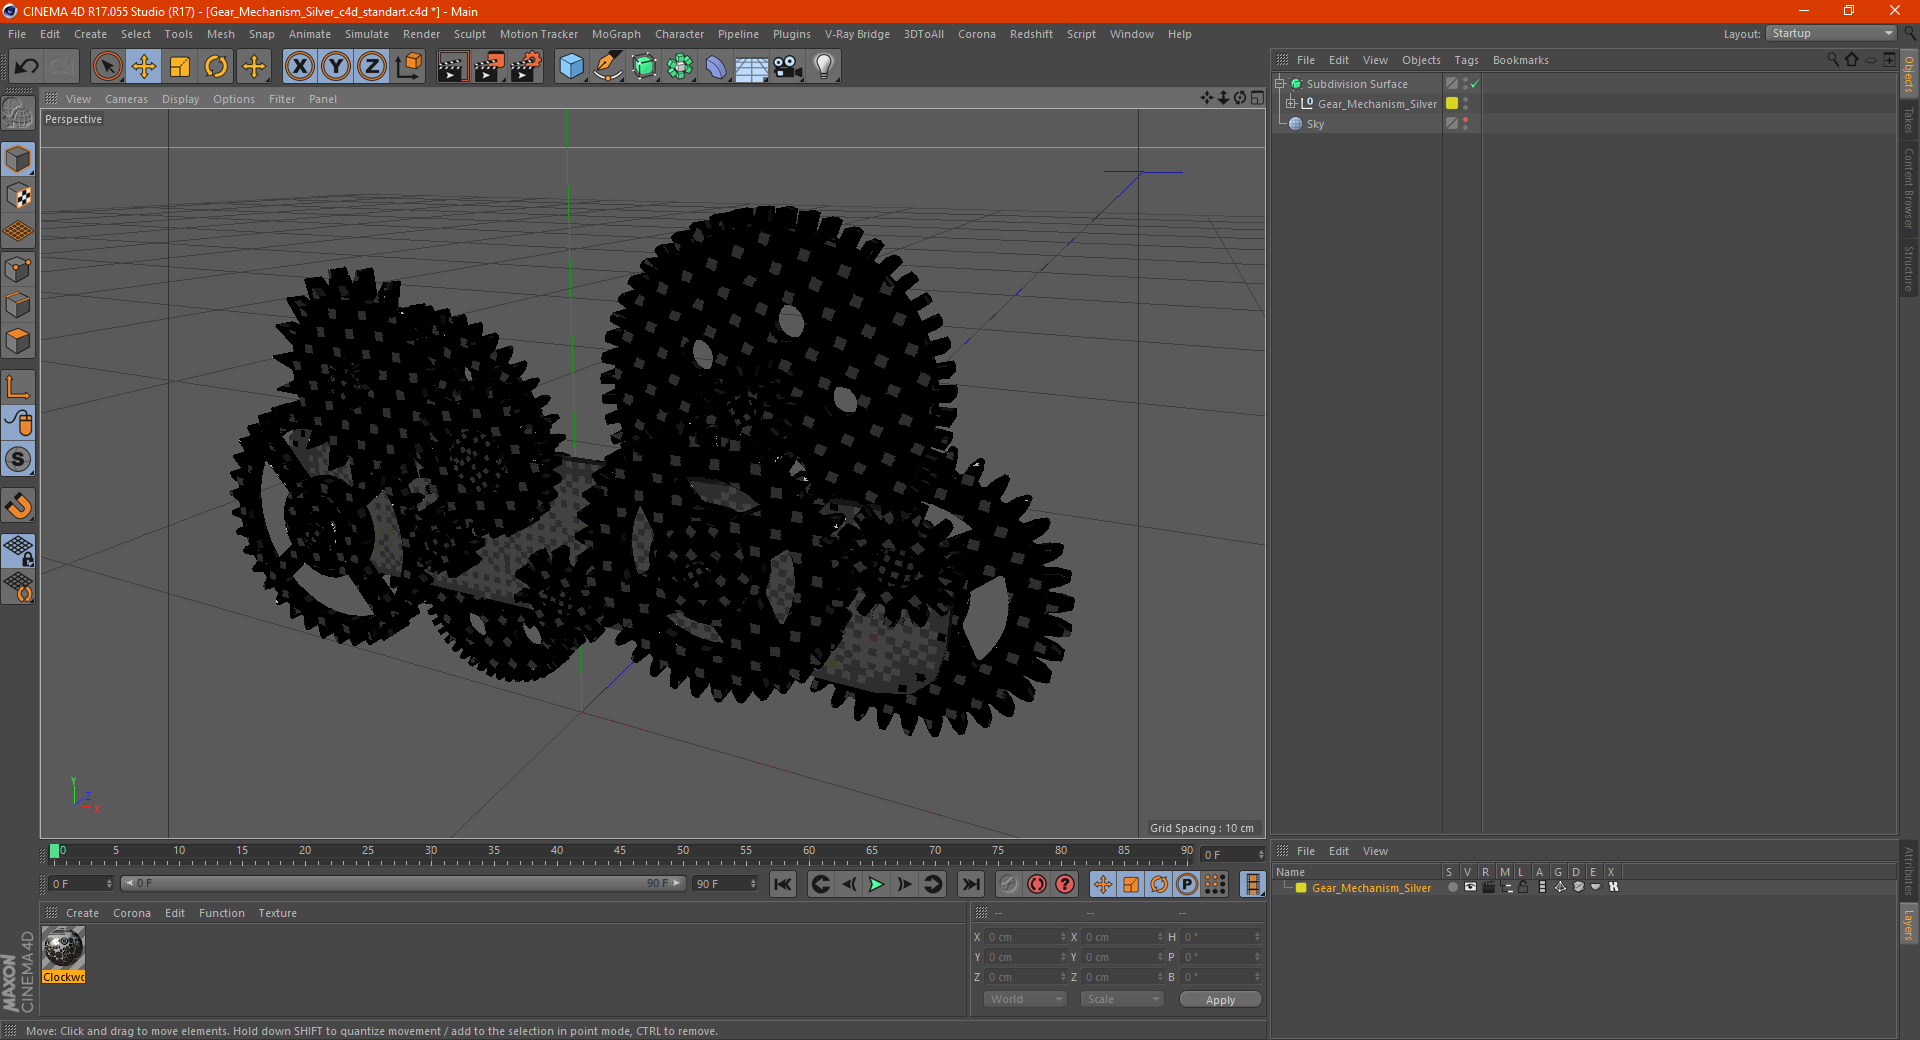Activate the Scale tool
The width and height of the screenshot is (1920, 1040).
pyautogui.click(x=180, y=67)
